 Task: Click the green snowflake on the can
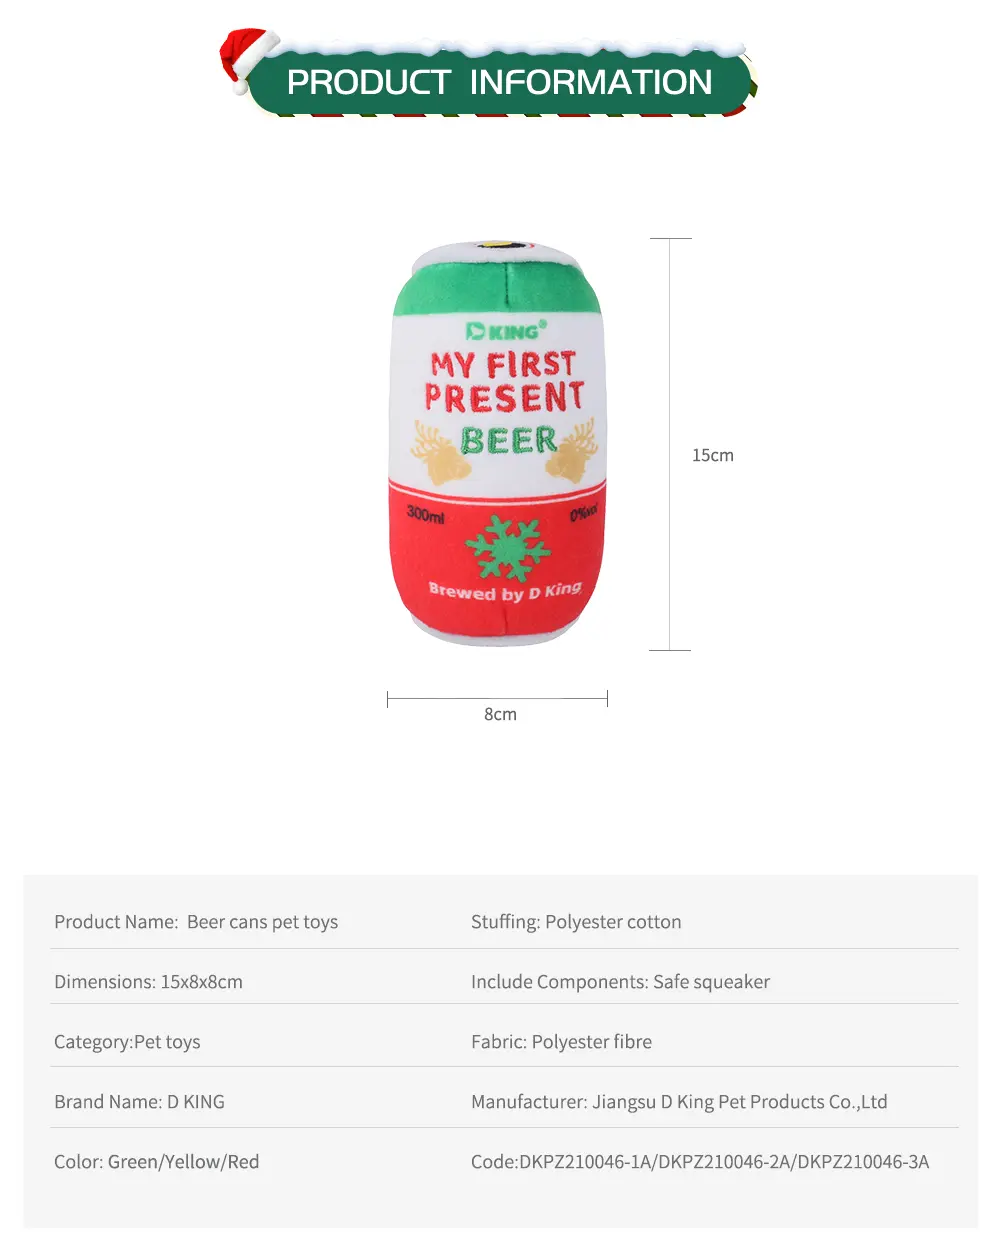508,548
